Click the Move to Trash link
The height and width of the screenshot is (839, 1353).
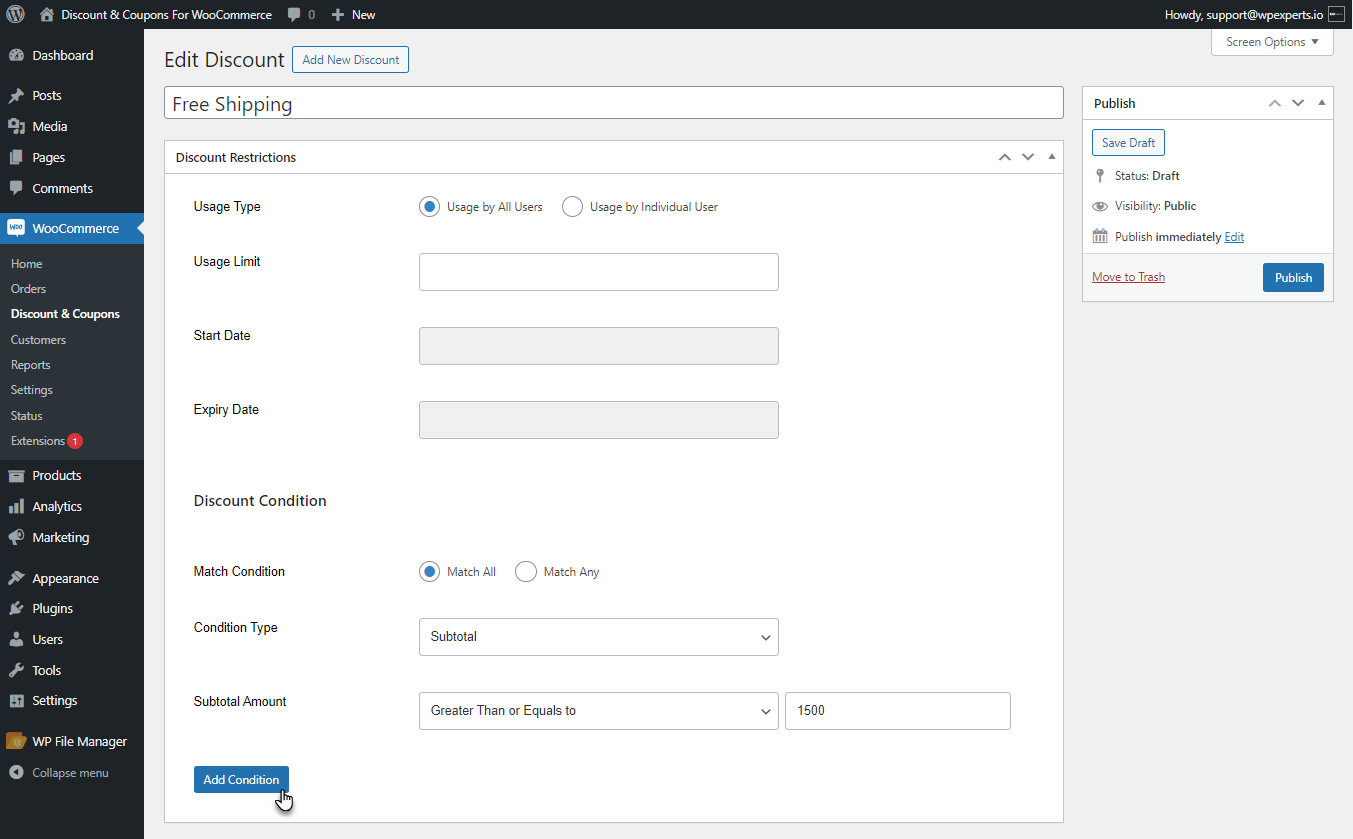(1128, 277)
